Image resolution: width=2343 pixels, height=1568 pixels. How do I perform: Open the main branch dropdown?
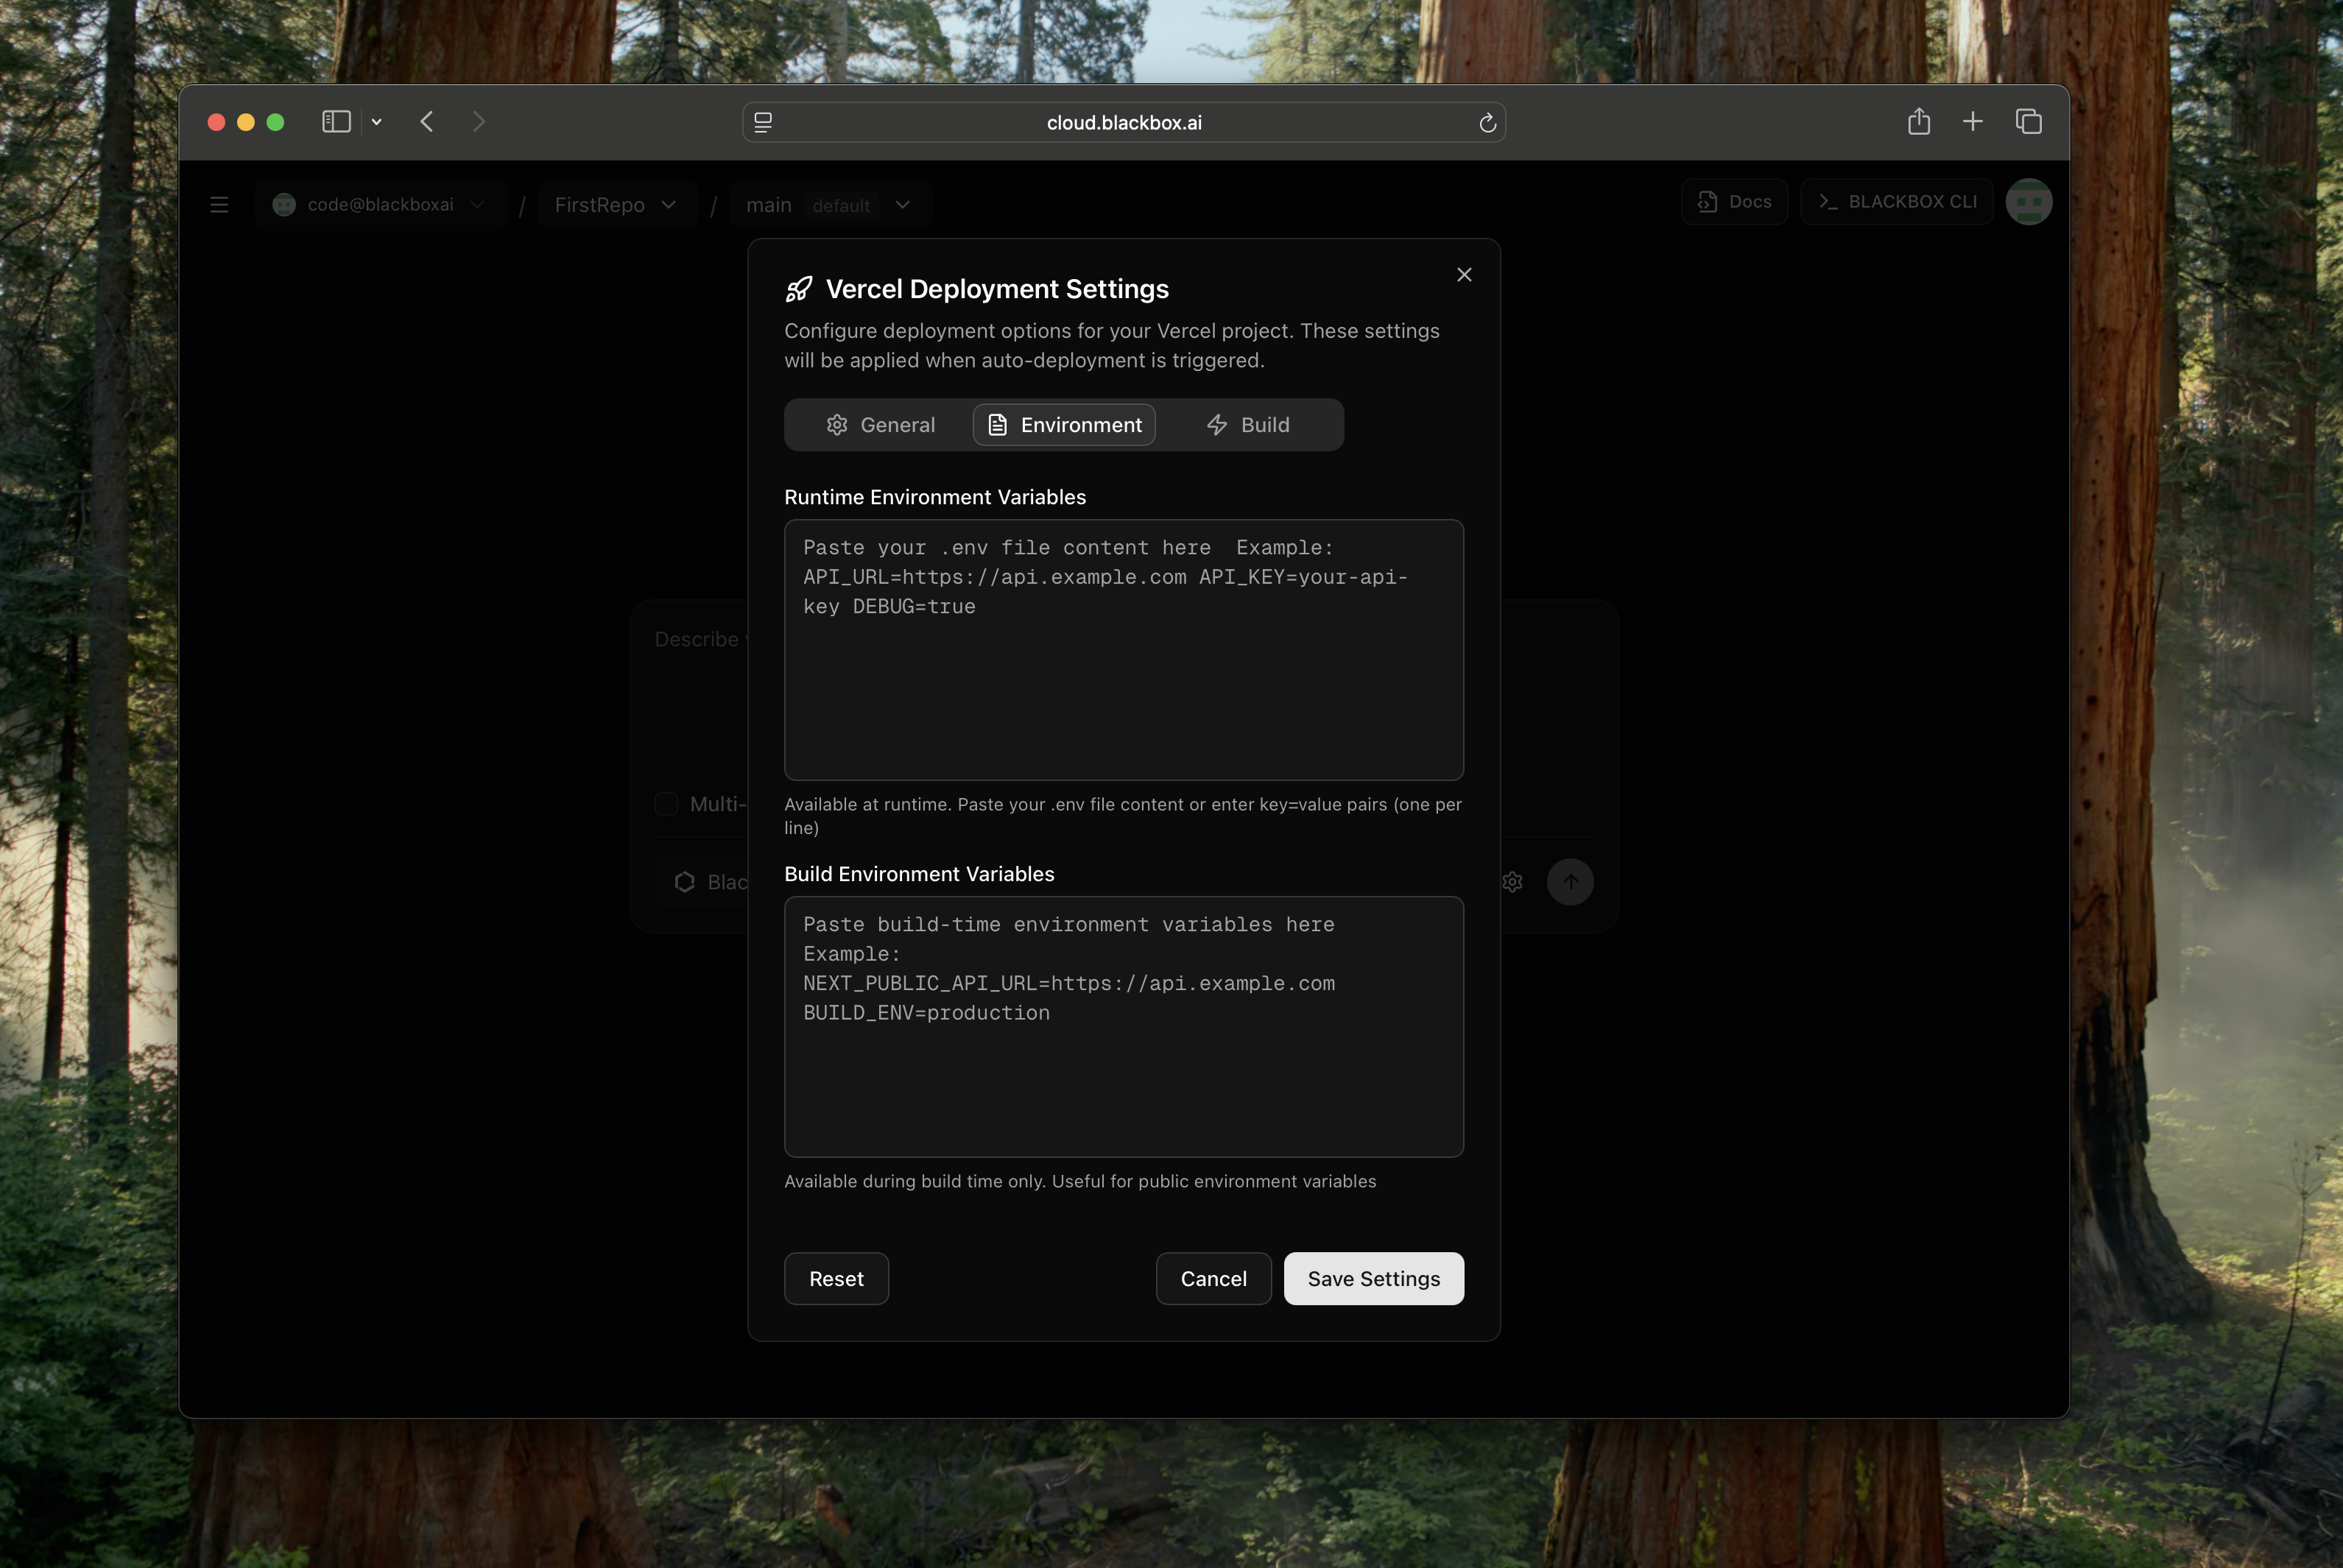point(830,204)
